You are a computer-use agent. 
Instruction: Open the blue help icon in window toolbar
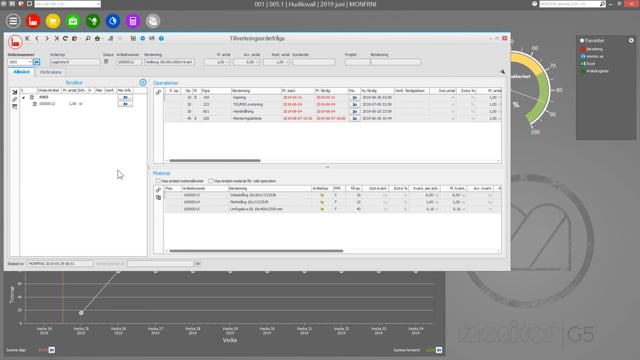tap(162, 38)
